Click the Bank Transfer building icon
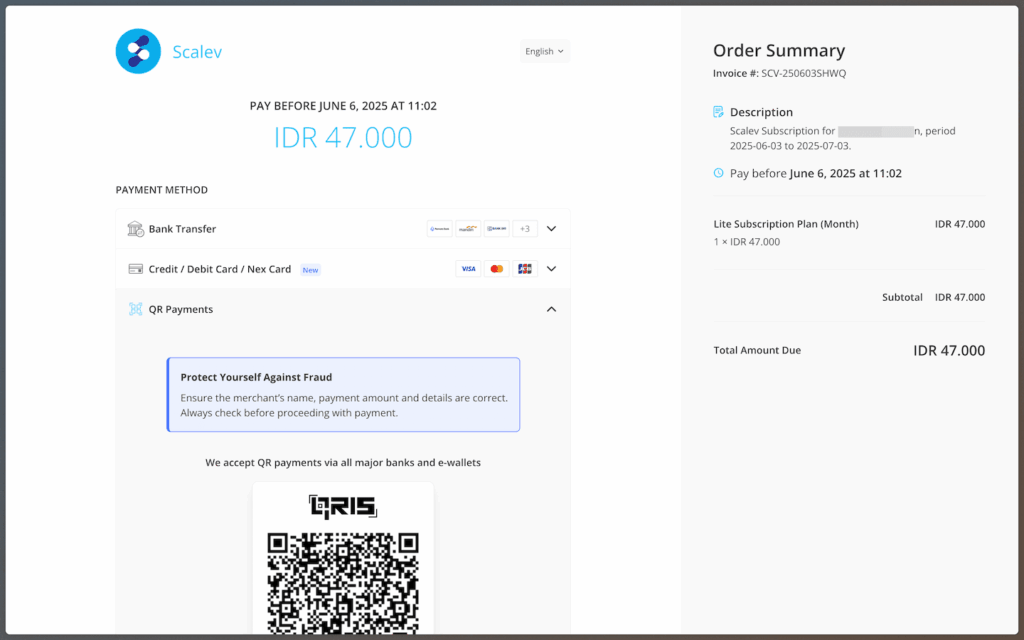This screenshot has height=640, width=1024. 135,229
